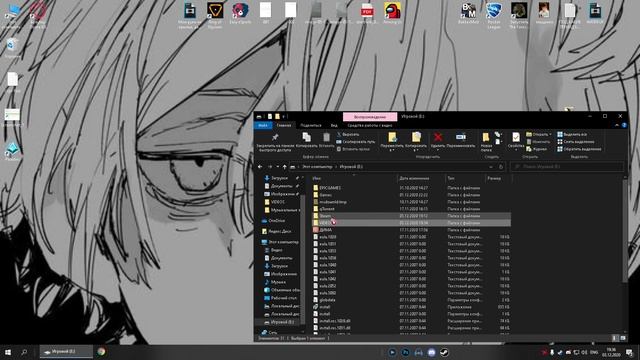Open Google Chrome from the taskbar
The width and height of the screenshot is (640, 360).
pos(101,351)
